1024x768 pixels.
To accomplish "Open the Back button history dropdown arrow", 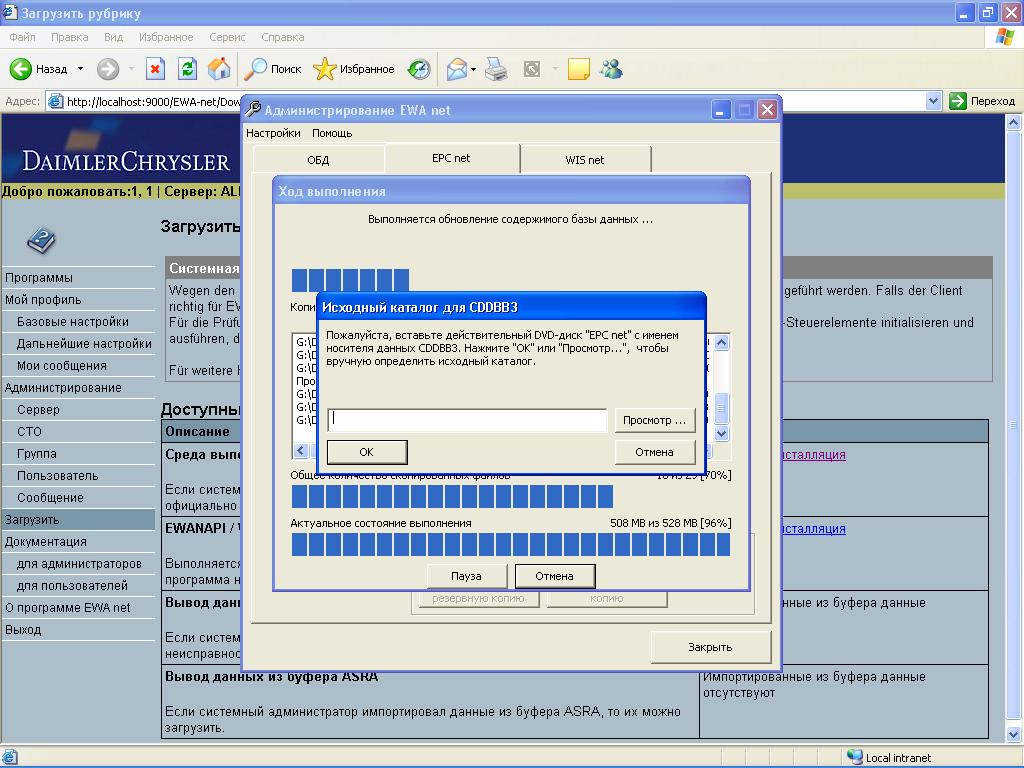I will (80, 69).
